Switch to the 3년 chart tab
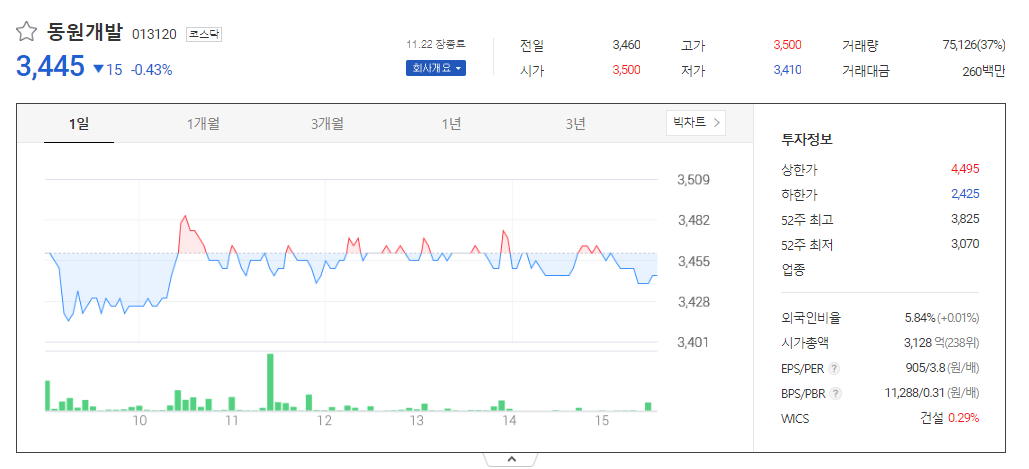 tap(576, 123)
